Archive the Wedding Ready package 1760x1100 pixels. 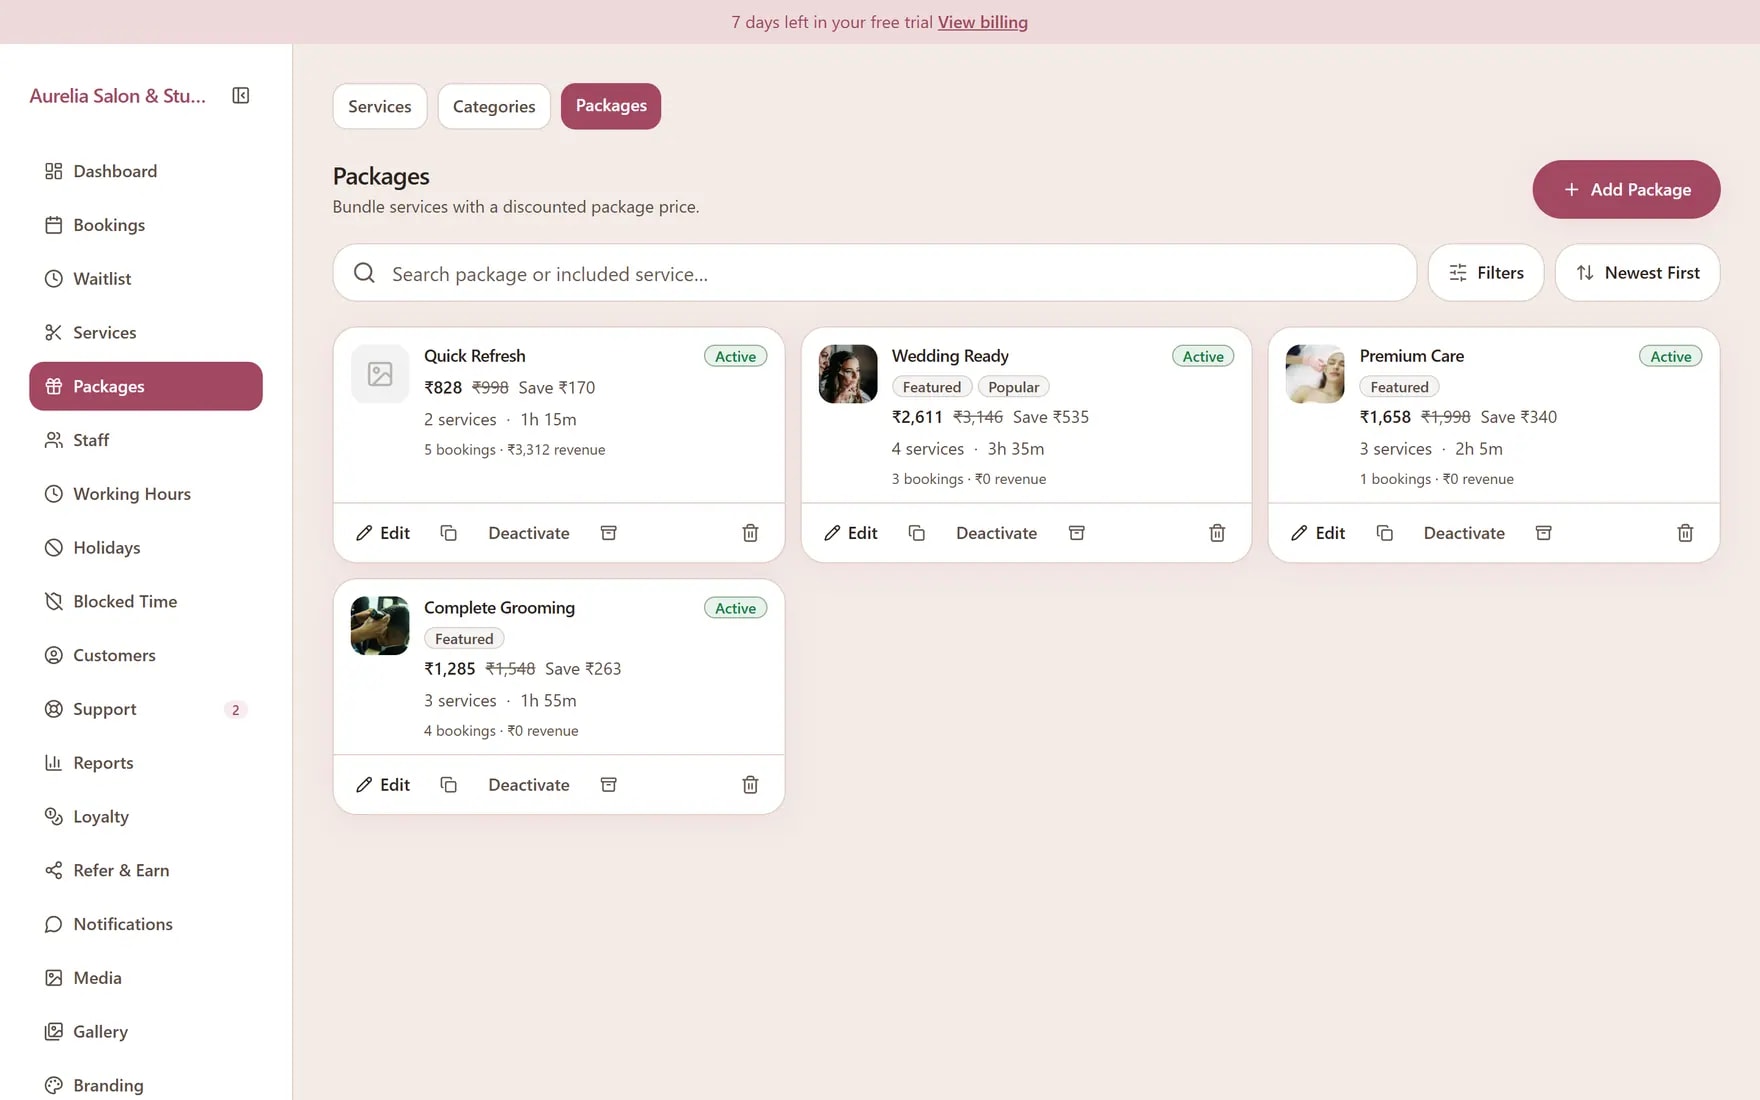point(1076,533)
